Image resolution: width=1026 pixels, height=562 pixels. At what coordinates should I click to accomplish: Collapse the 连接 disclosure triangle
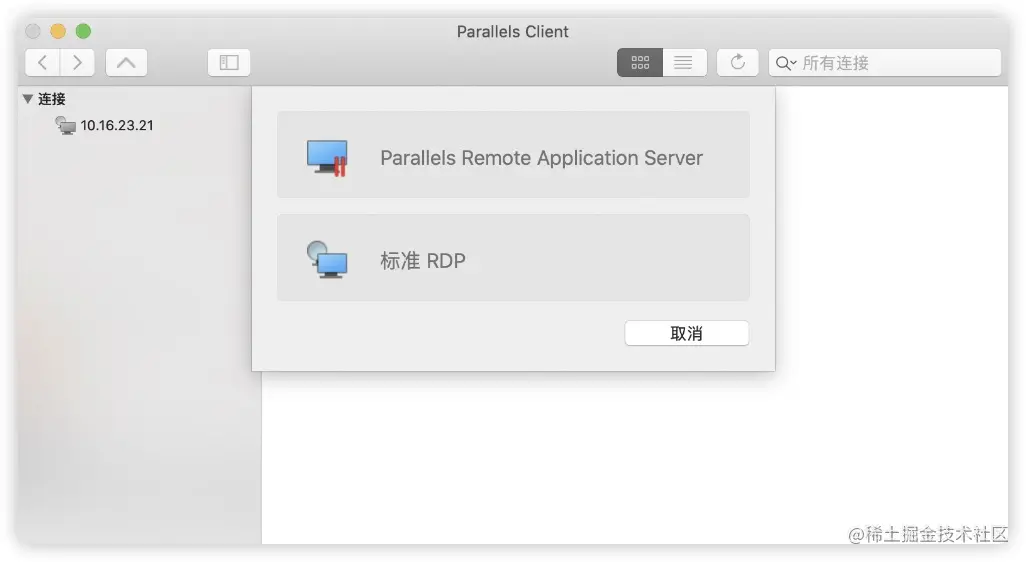[27, 99]
